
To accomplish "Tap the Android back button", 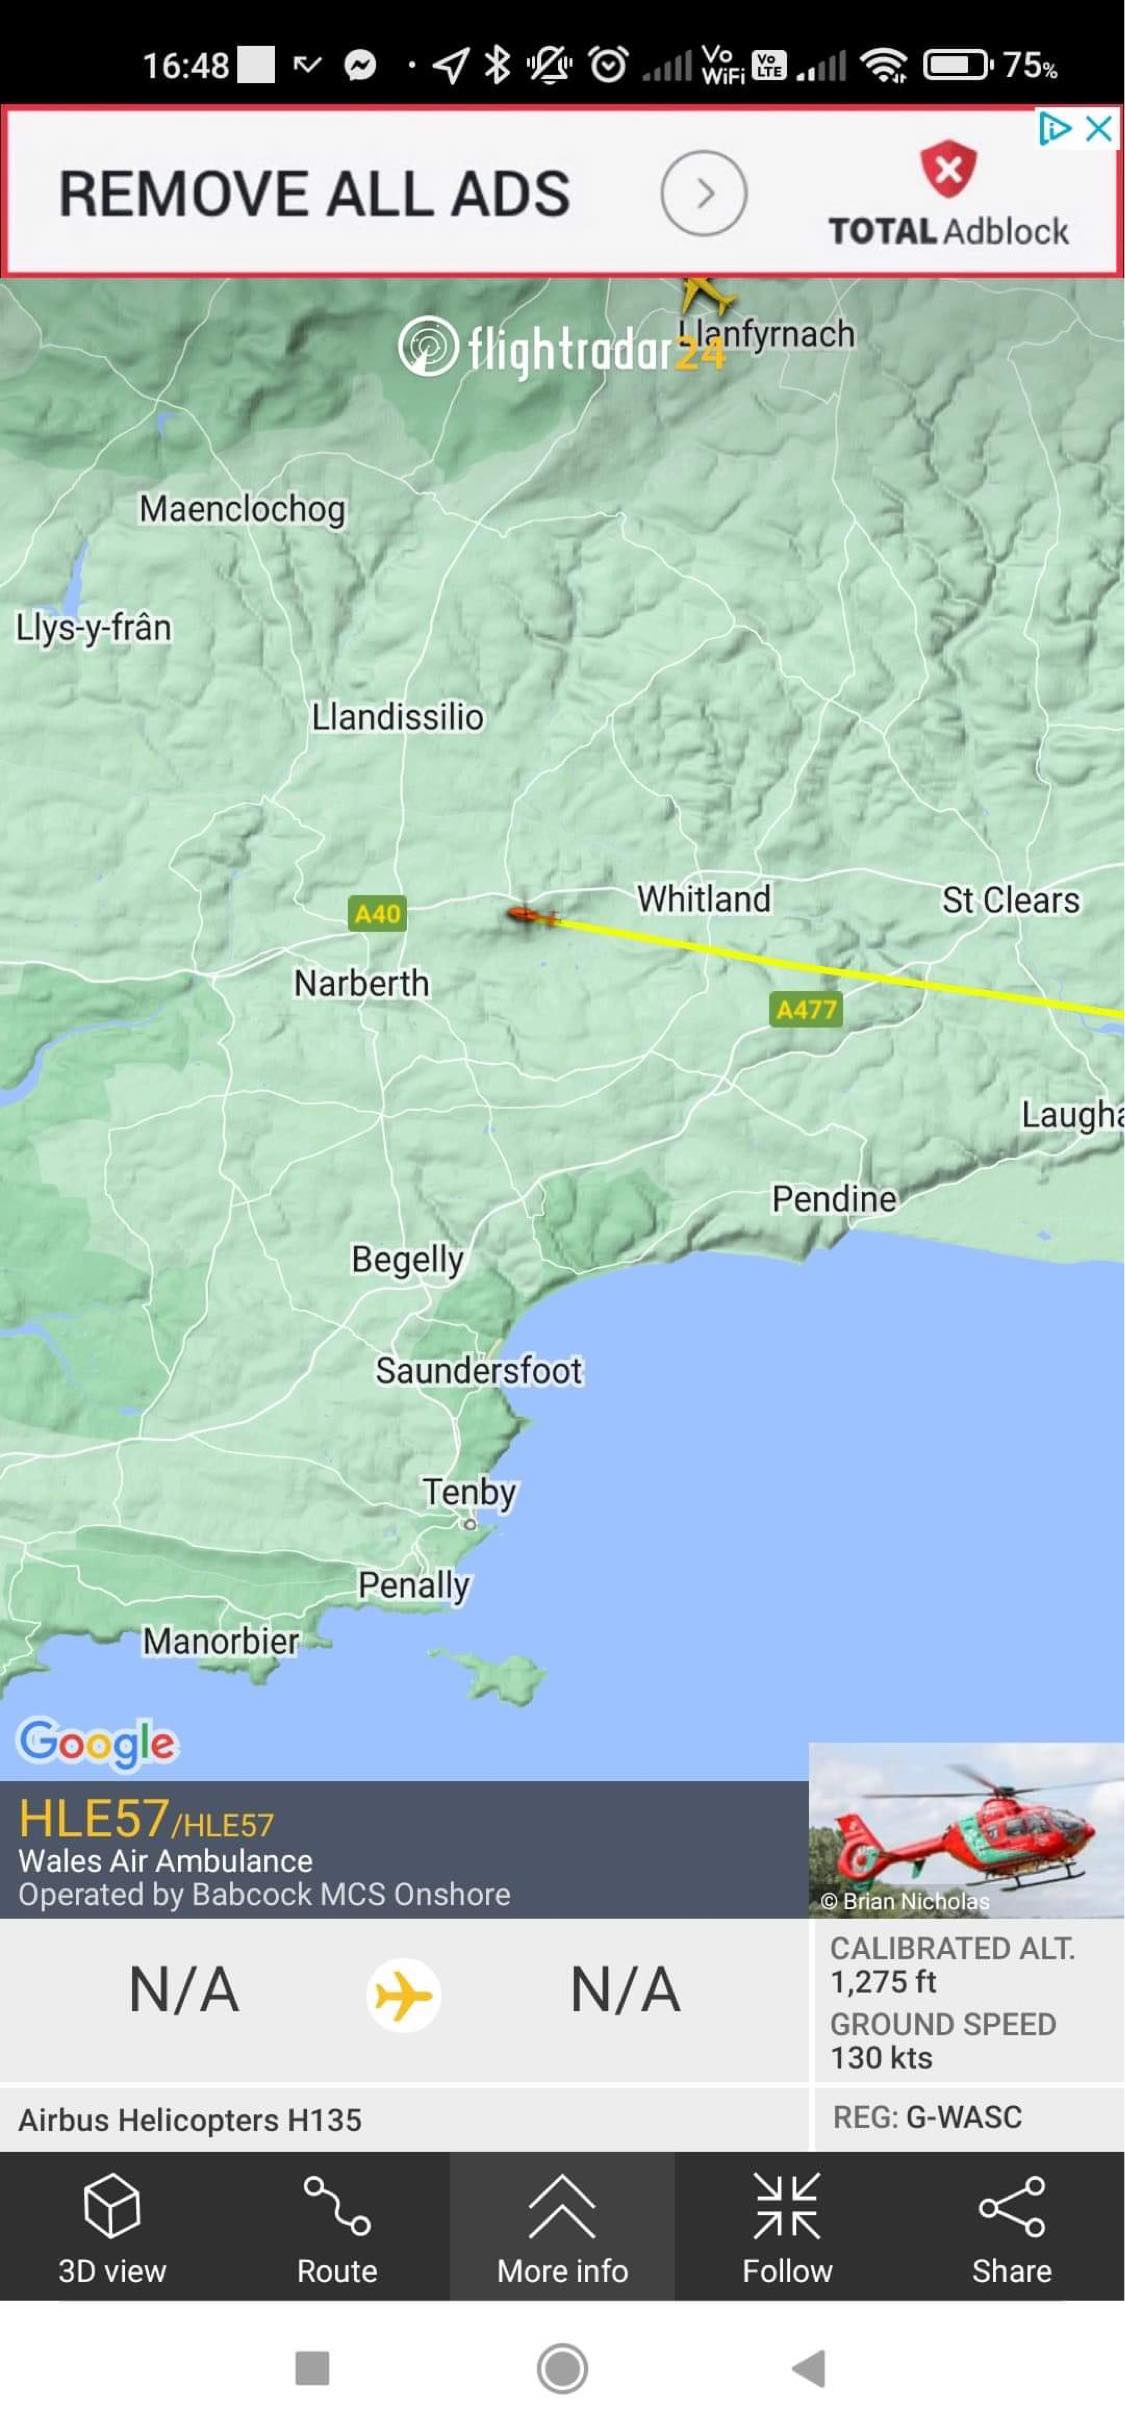I will click(x=808, y=2368).
